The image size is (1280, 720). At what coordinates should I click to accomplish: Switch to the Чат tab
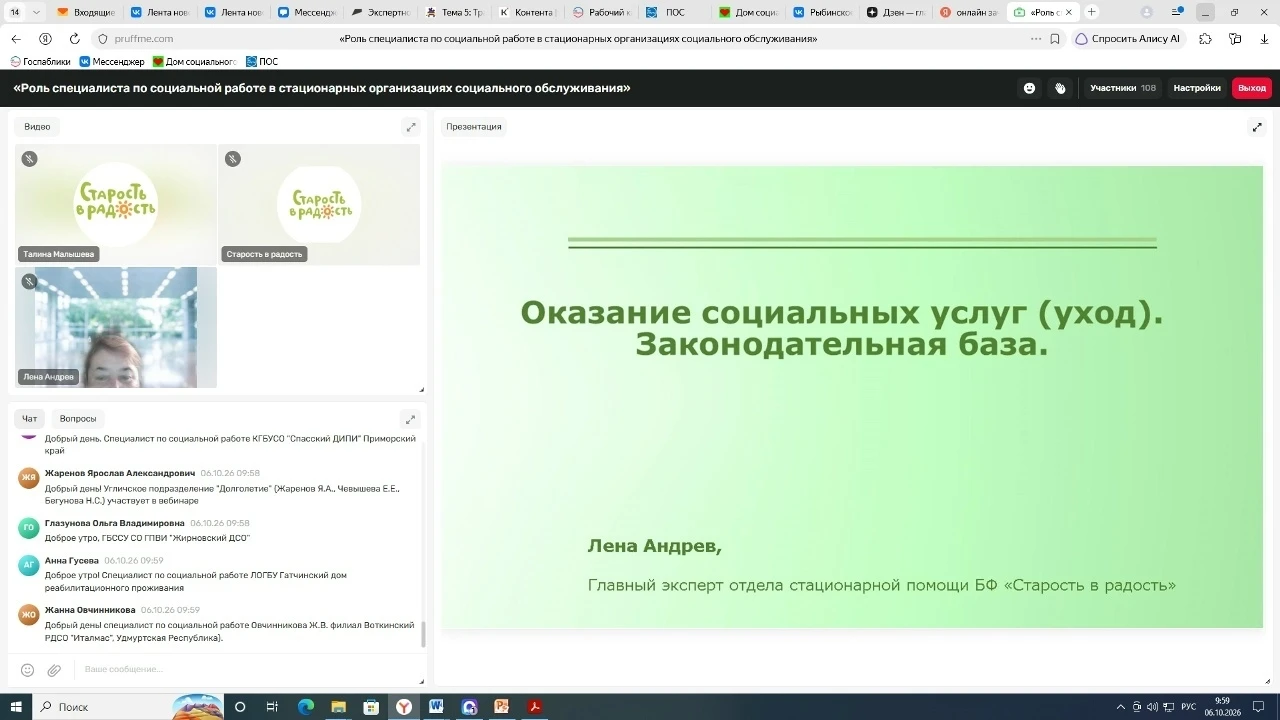point(30,419)
